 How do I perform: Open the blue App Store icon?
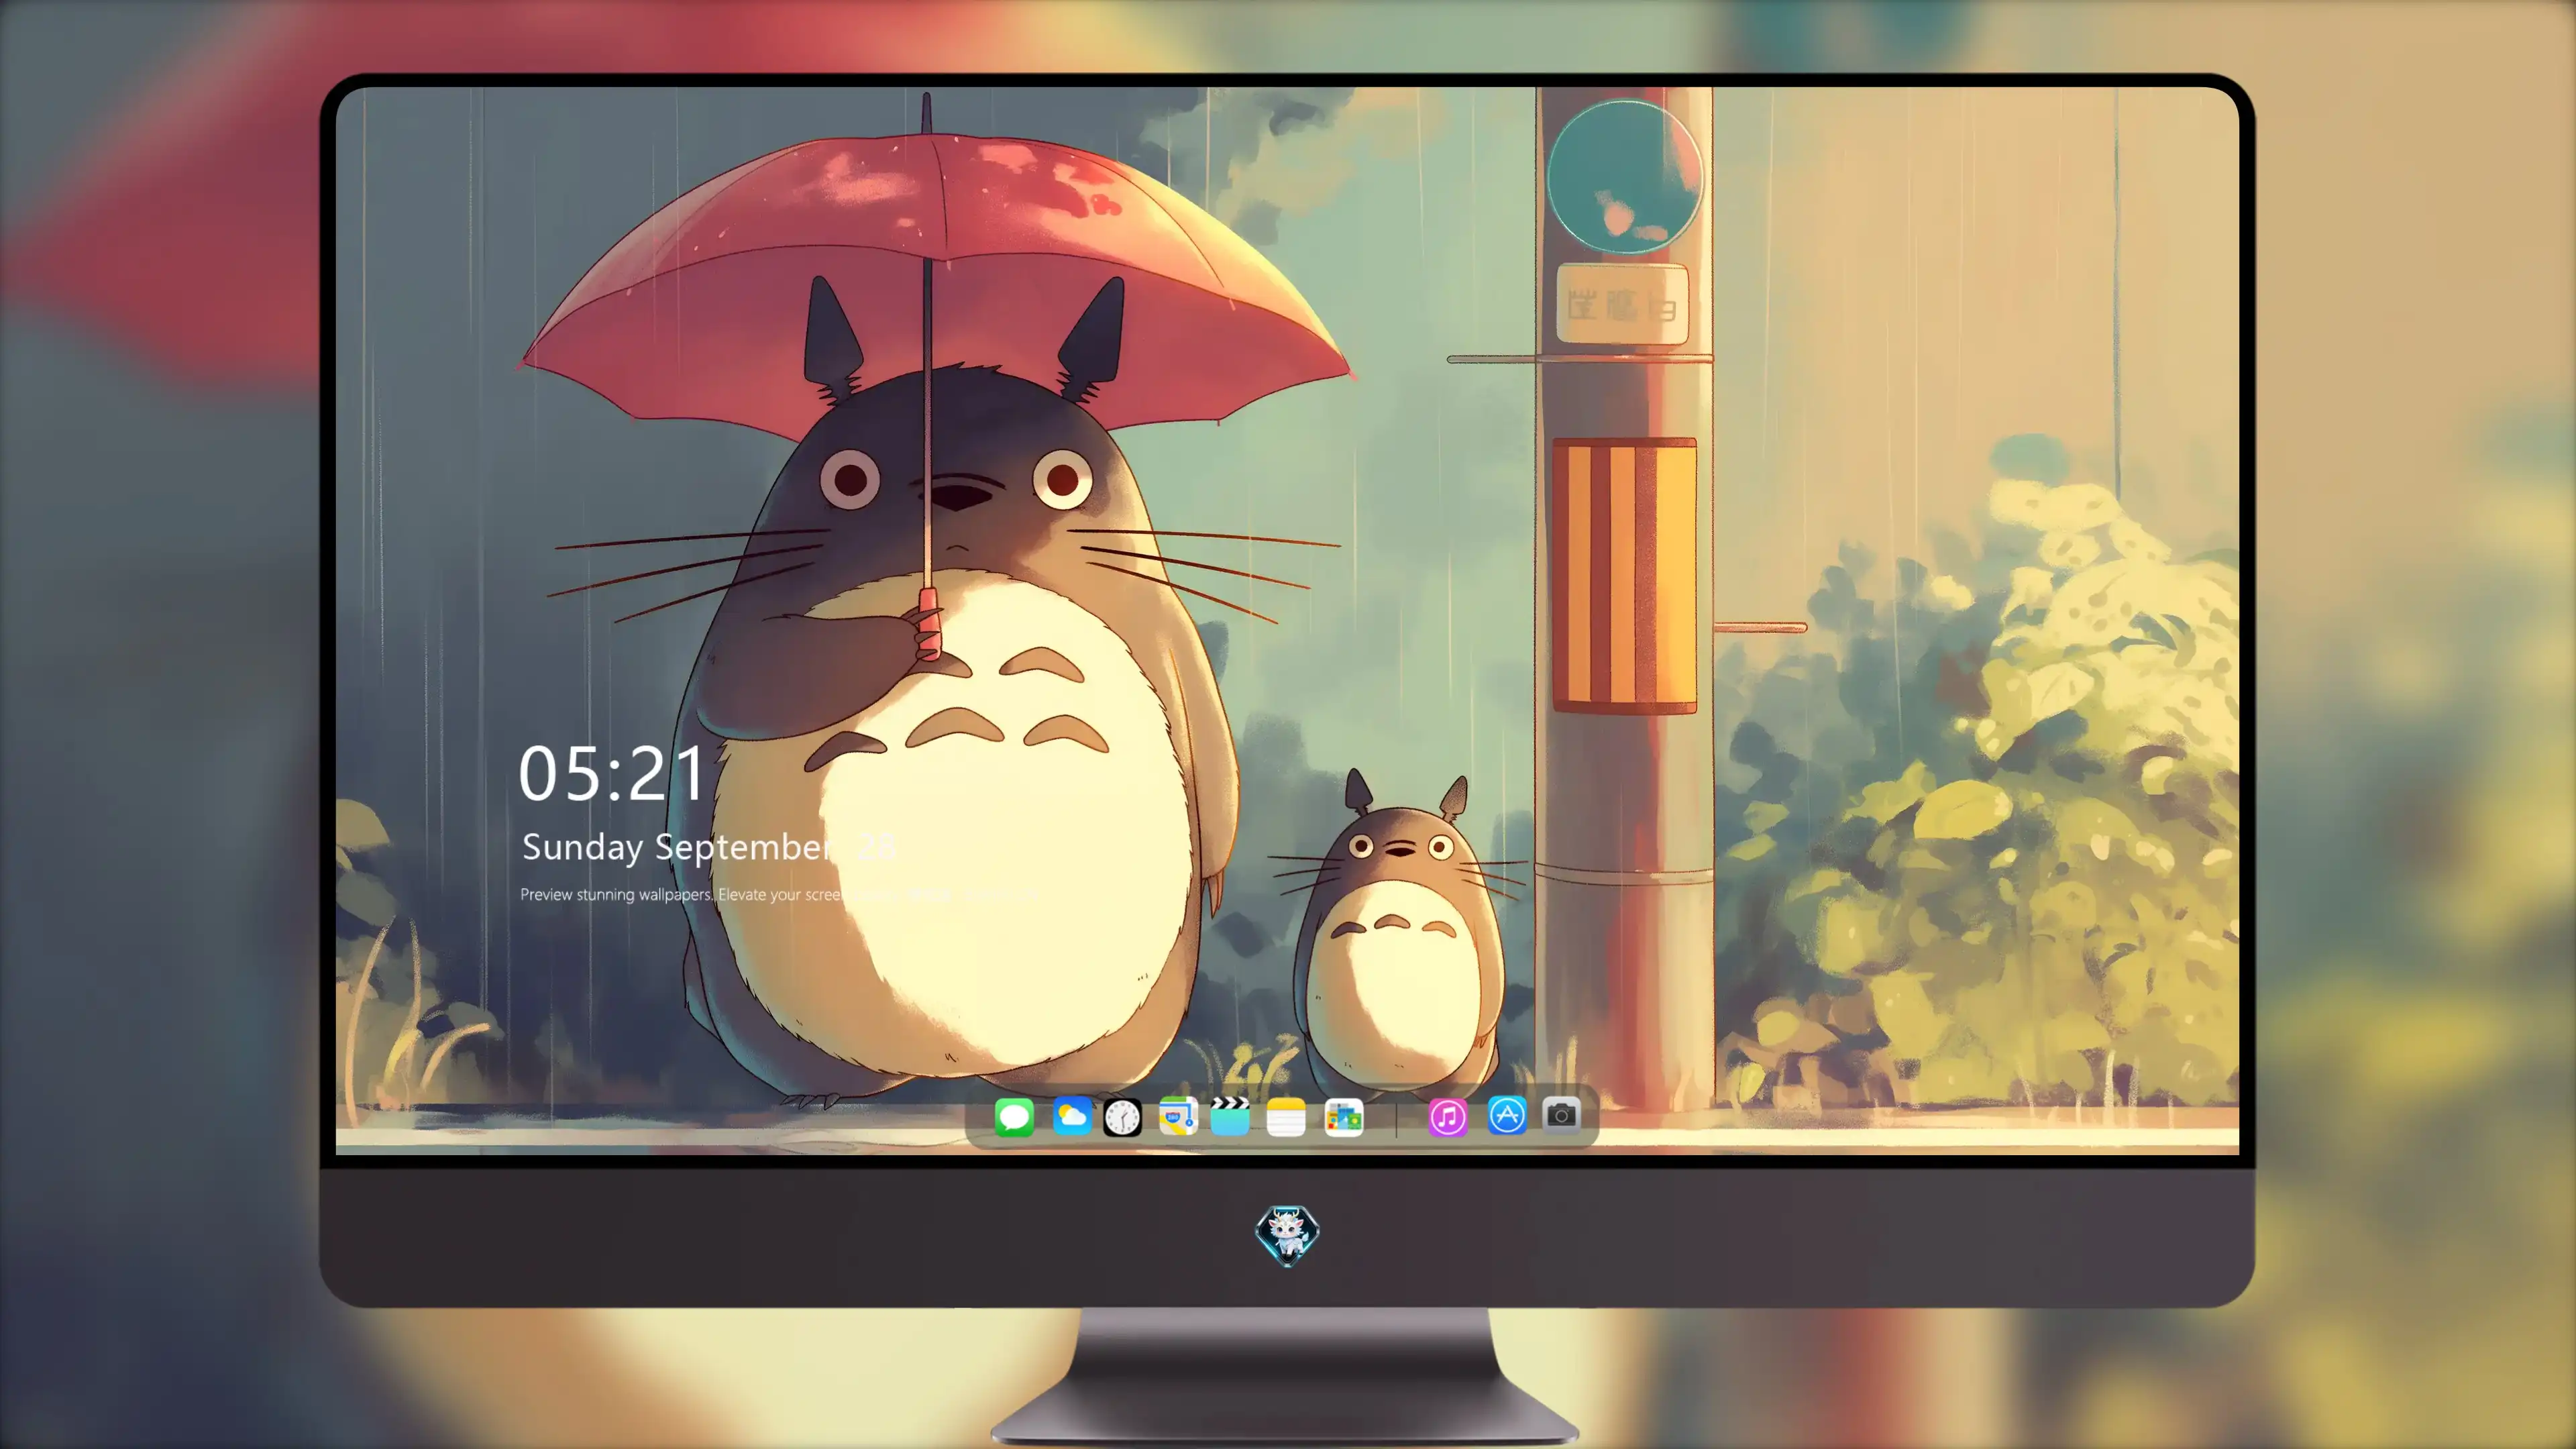(1507, 1116)
